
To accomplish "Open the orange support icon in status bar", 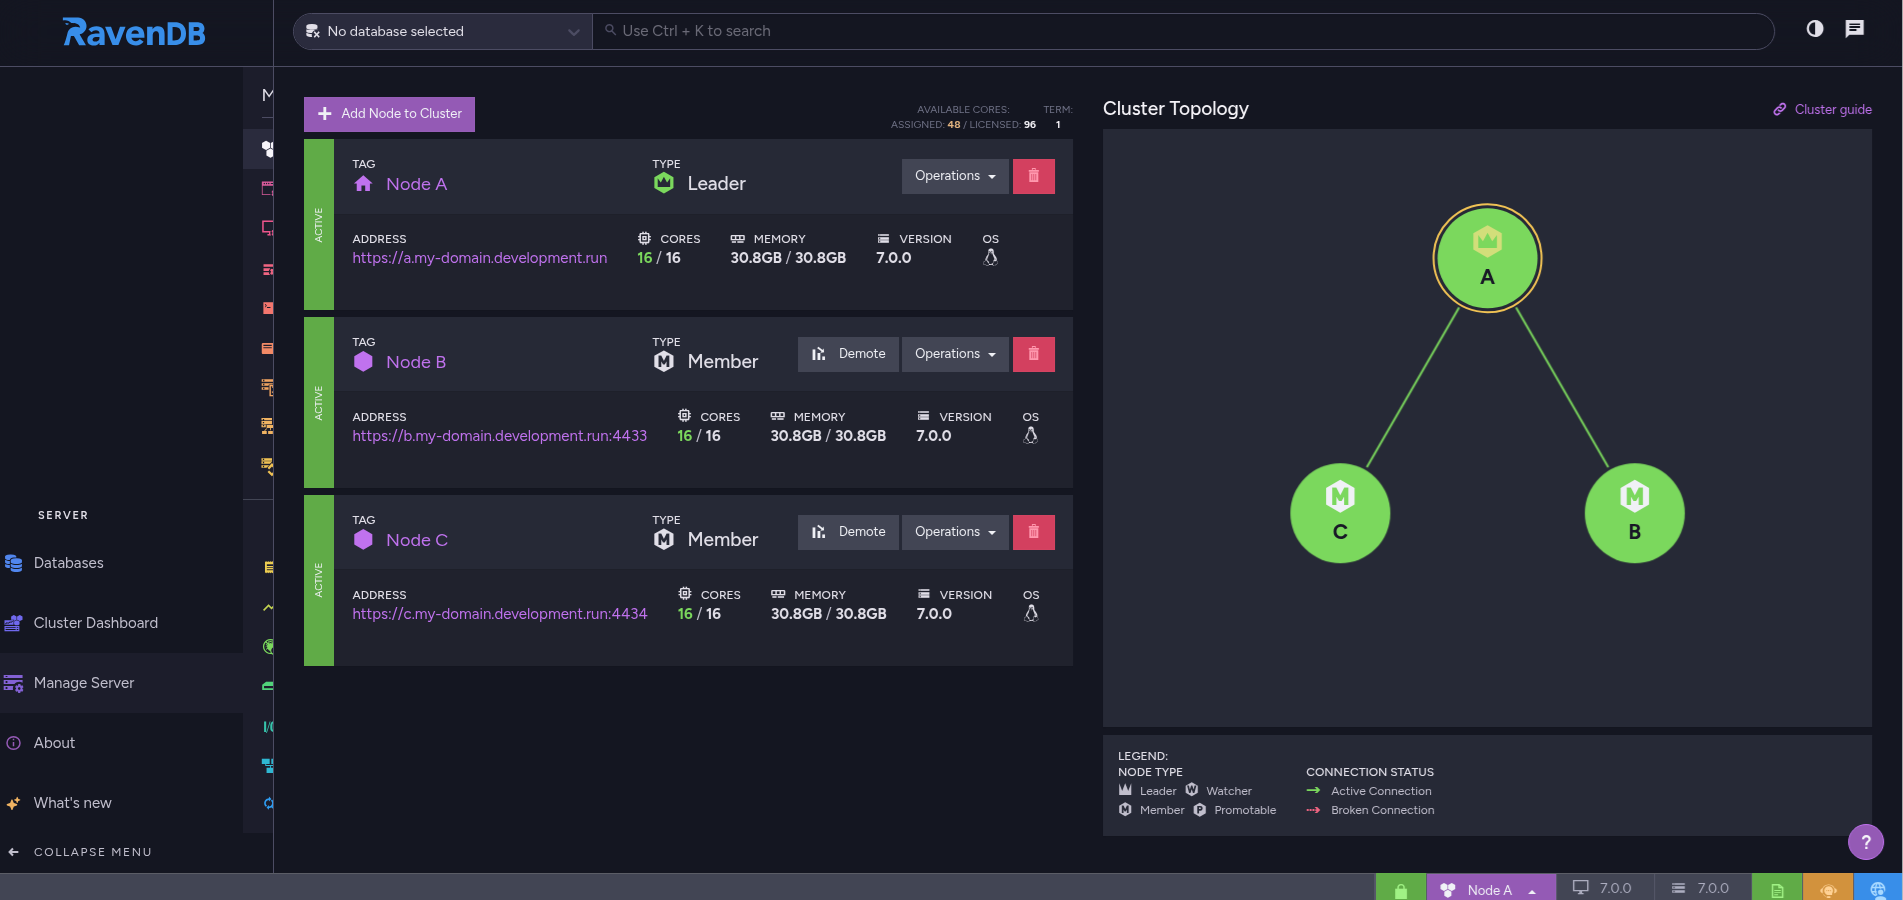I will coord(1828,889).
